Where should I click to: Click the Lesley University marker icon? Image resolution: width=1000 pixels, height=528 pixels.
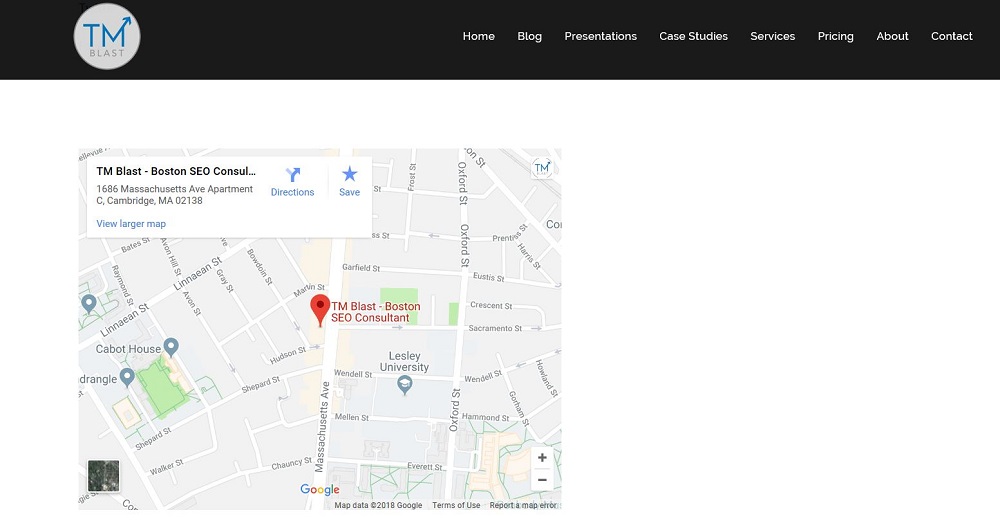[x=404, y=385]
